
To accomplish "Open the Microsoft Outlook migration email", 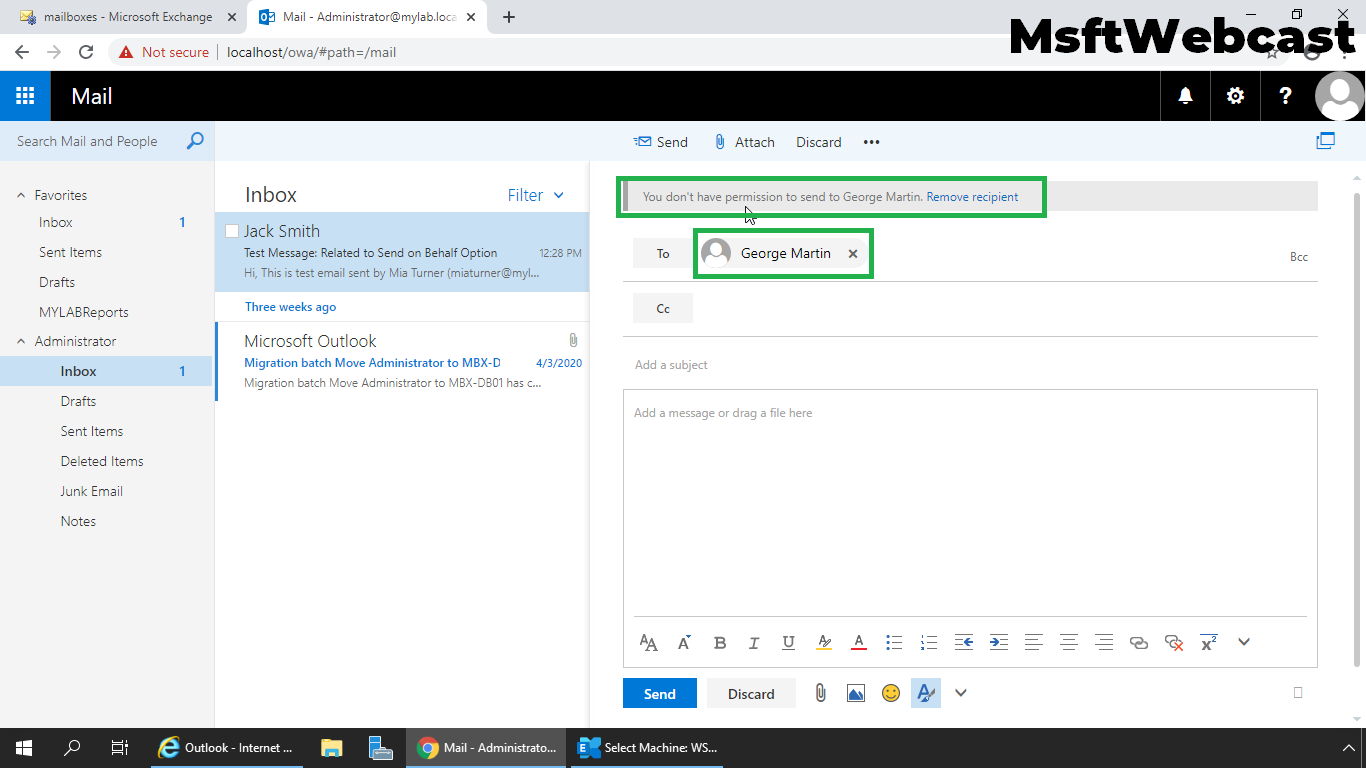I will (402, 361).
